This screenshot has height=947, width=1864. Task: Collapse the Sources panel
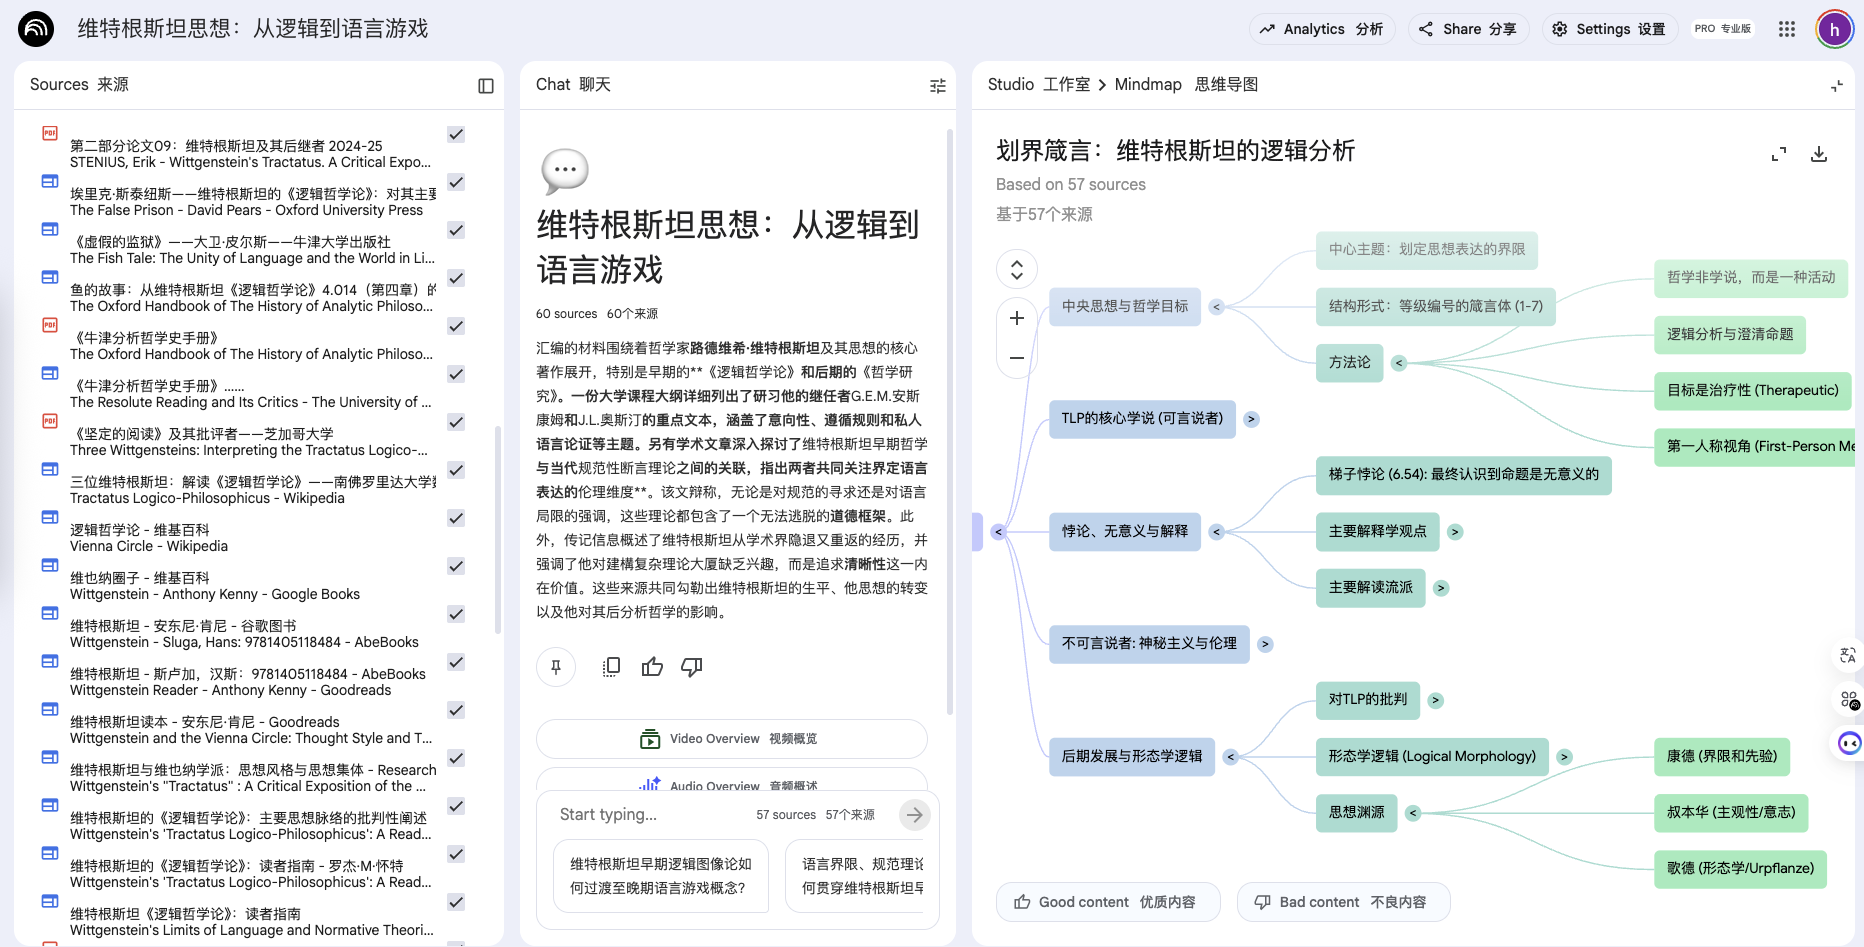pos(486,86)
